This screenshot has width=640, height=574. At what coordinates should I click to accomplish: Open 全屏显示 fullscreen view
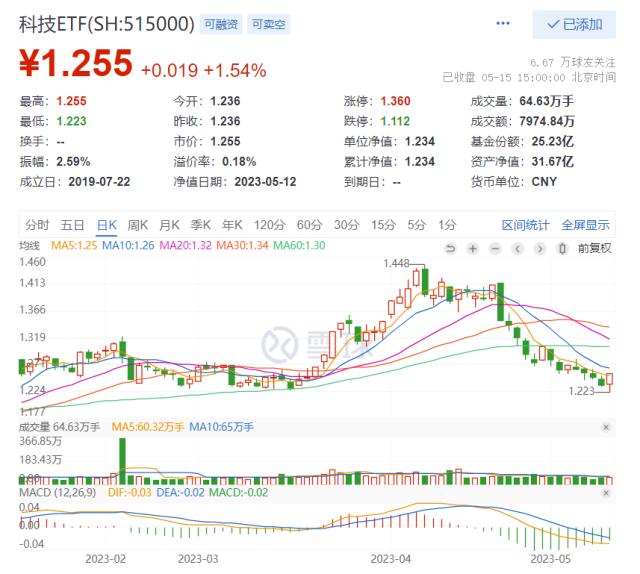[x=585, y=225]
